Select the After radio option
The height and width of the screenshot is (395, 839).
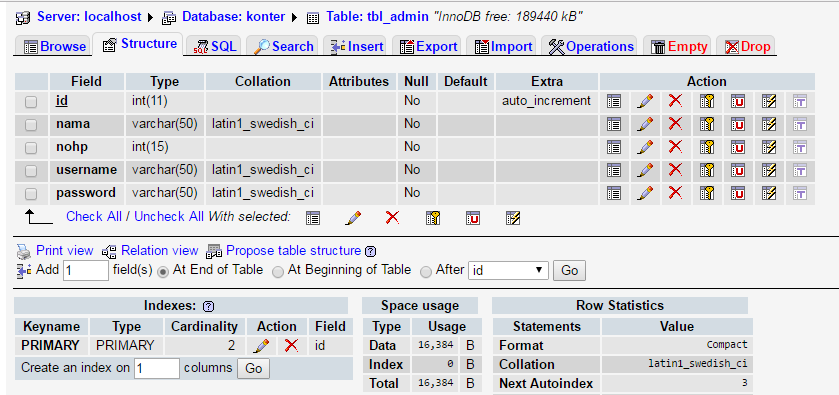tap(426, 271)
